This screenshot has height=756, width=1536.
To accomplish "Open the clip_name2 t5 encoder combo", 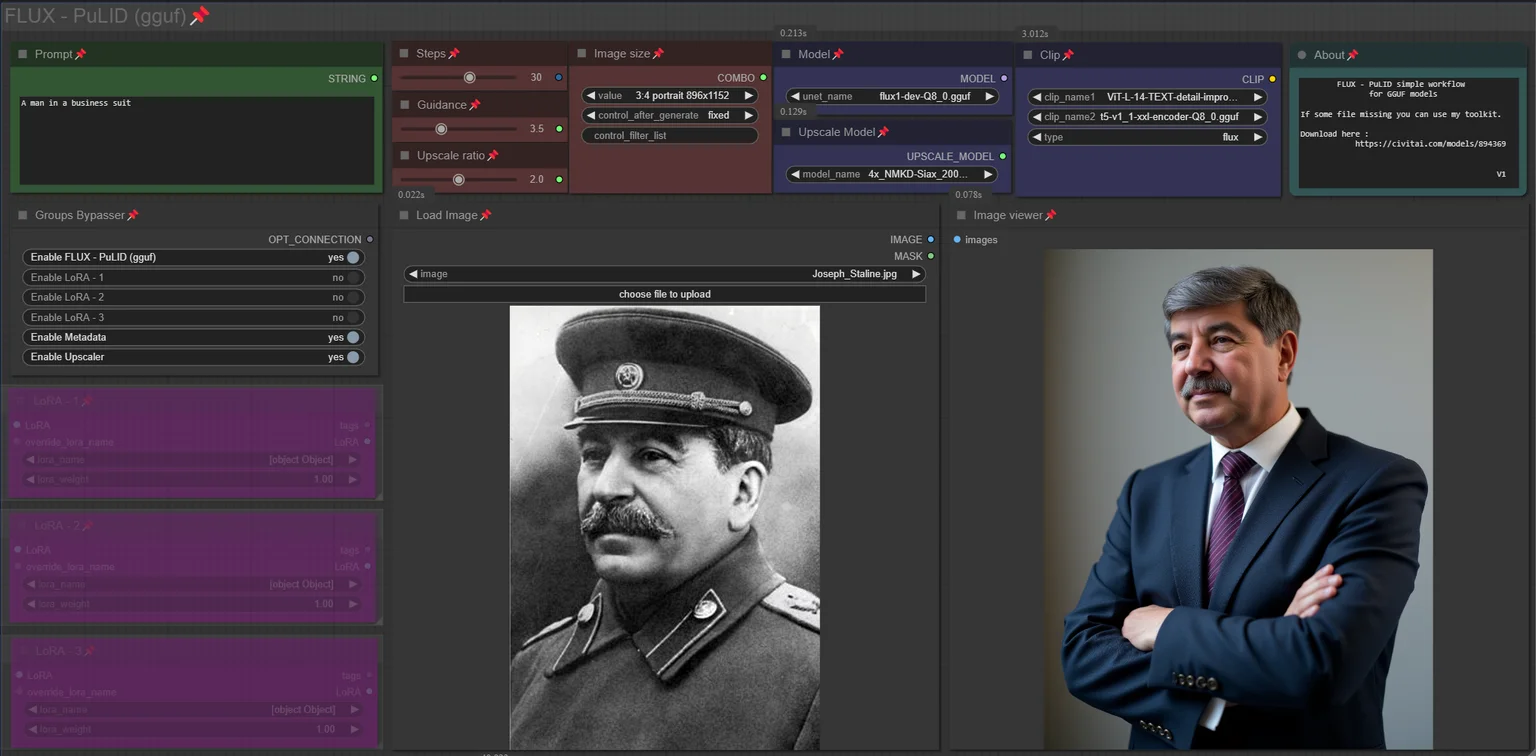I will [x=1148, y=117].
